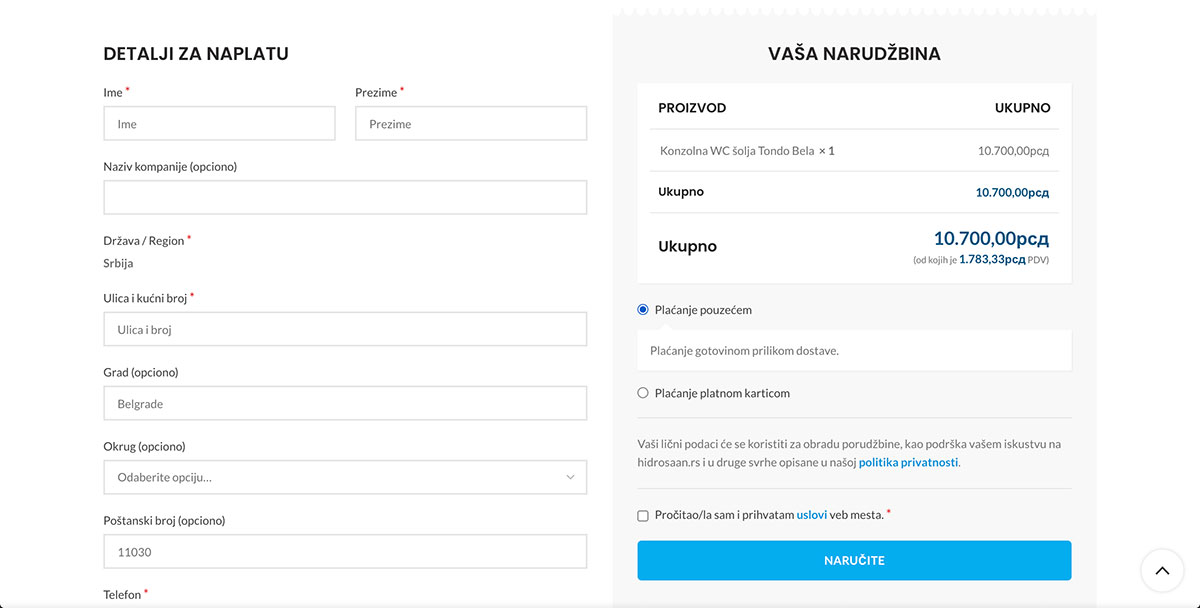This screenshot has width=1200, height=608.
Task: Focus the Ime first name field
Action: [219, 124]
